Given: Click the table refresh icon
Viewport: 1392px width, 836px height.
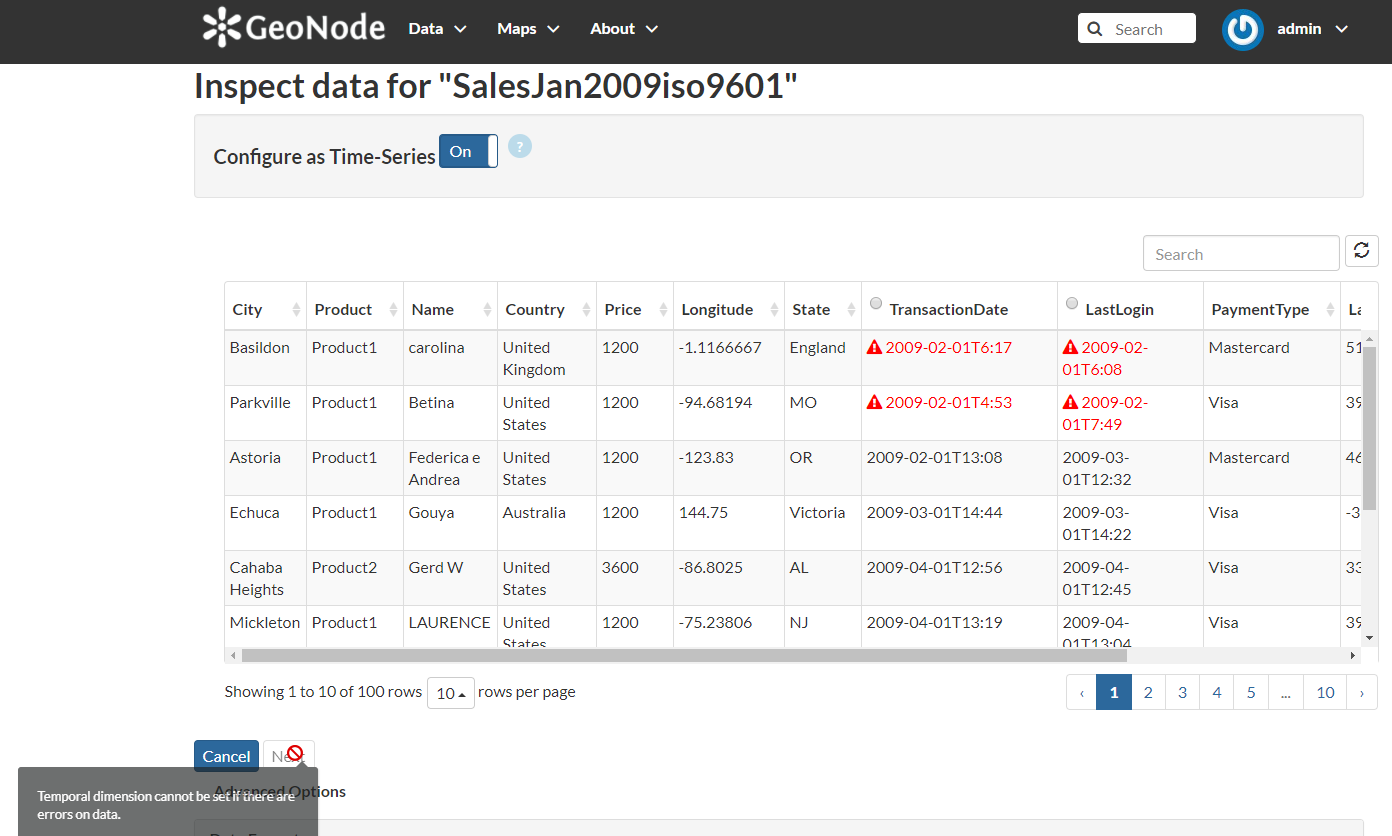Looking at the screenshot, I should pos(1361,252).
